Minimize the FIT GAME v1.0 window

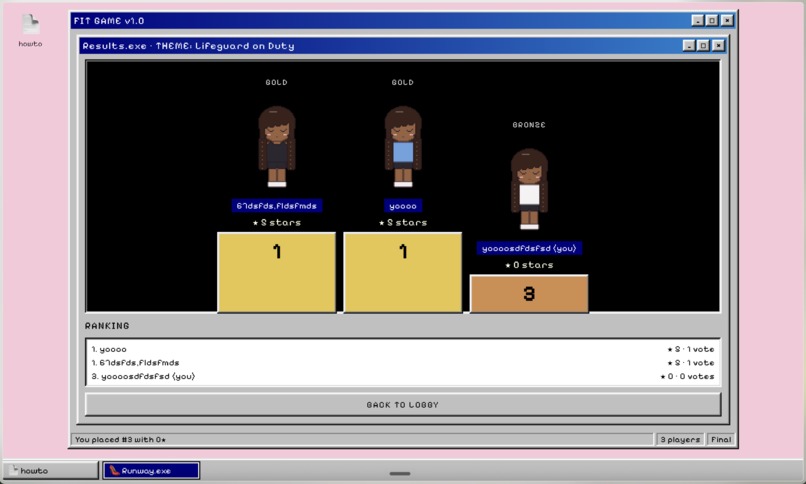point(698,21)
